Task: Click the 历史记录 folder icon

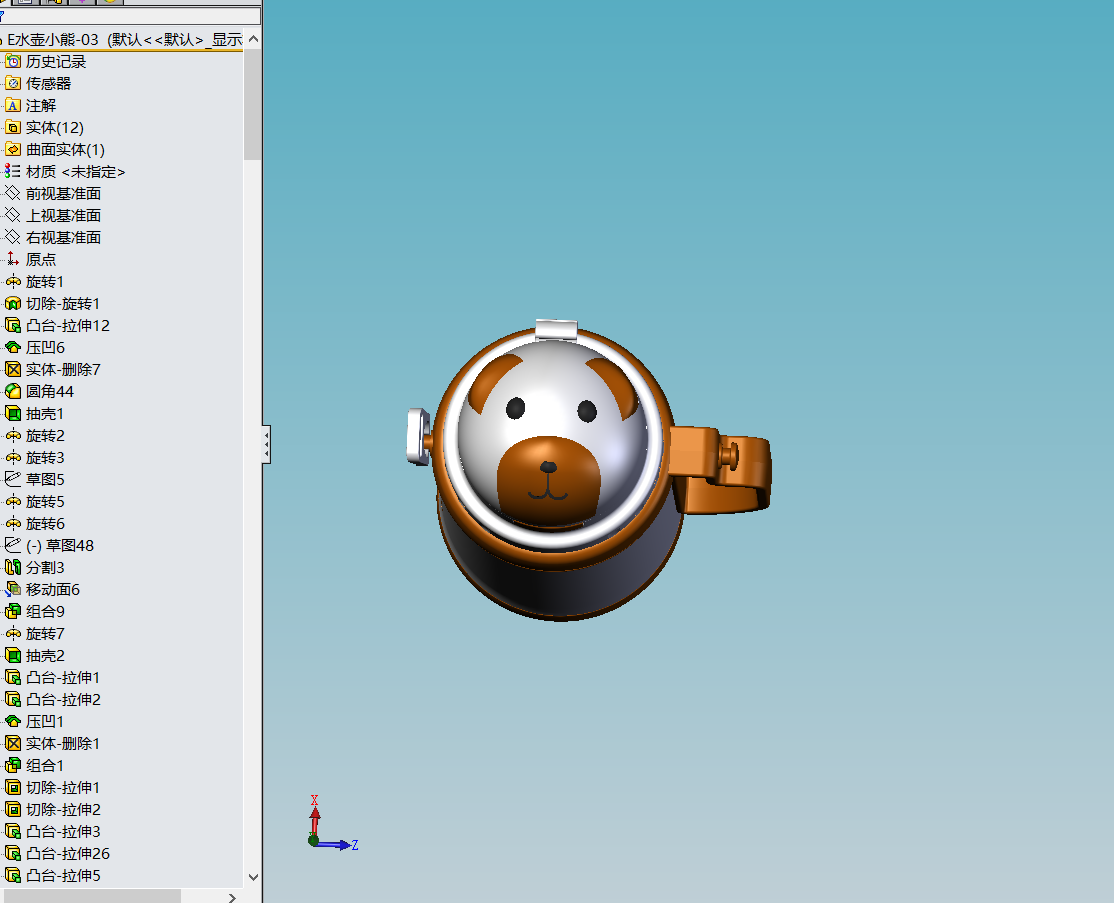Action: pyautogui.click(x=13, y=62)
